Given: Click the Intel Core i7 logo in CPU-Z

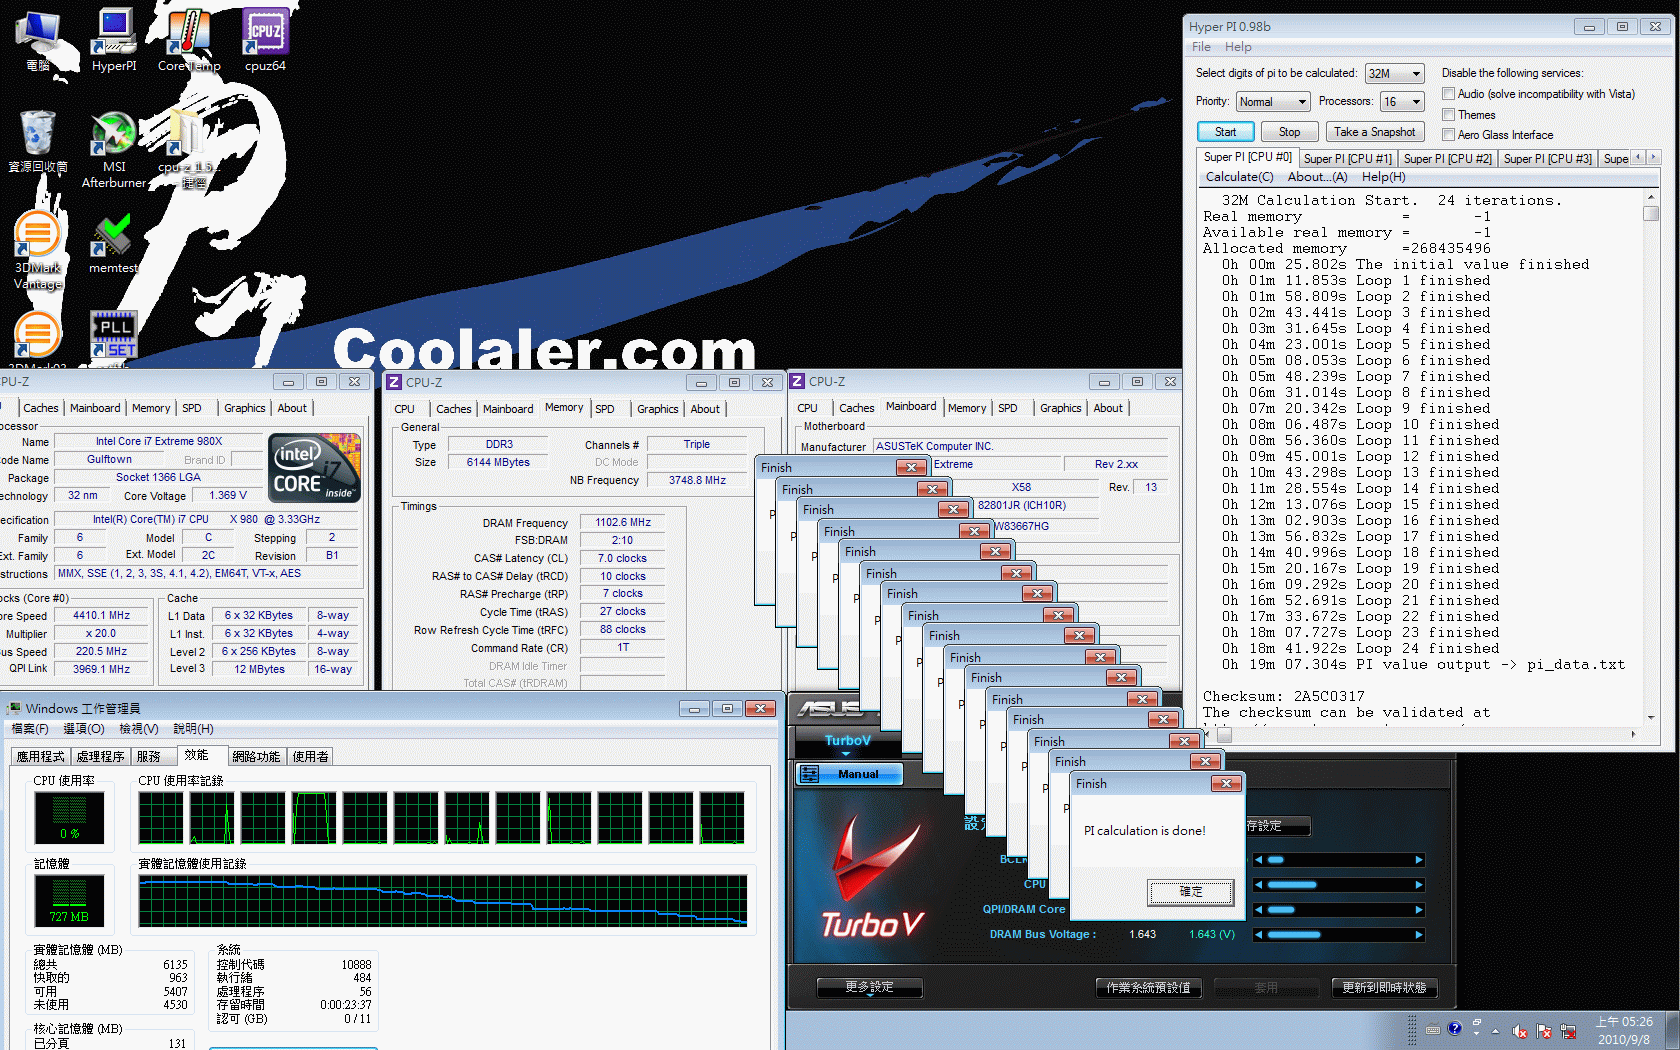Looking at the screenshot, I should click(x=315, y=468).
